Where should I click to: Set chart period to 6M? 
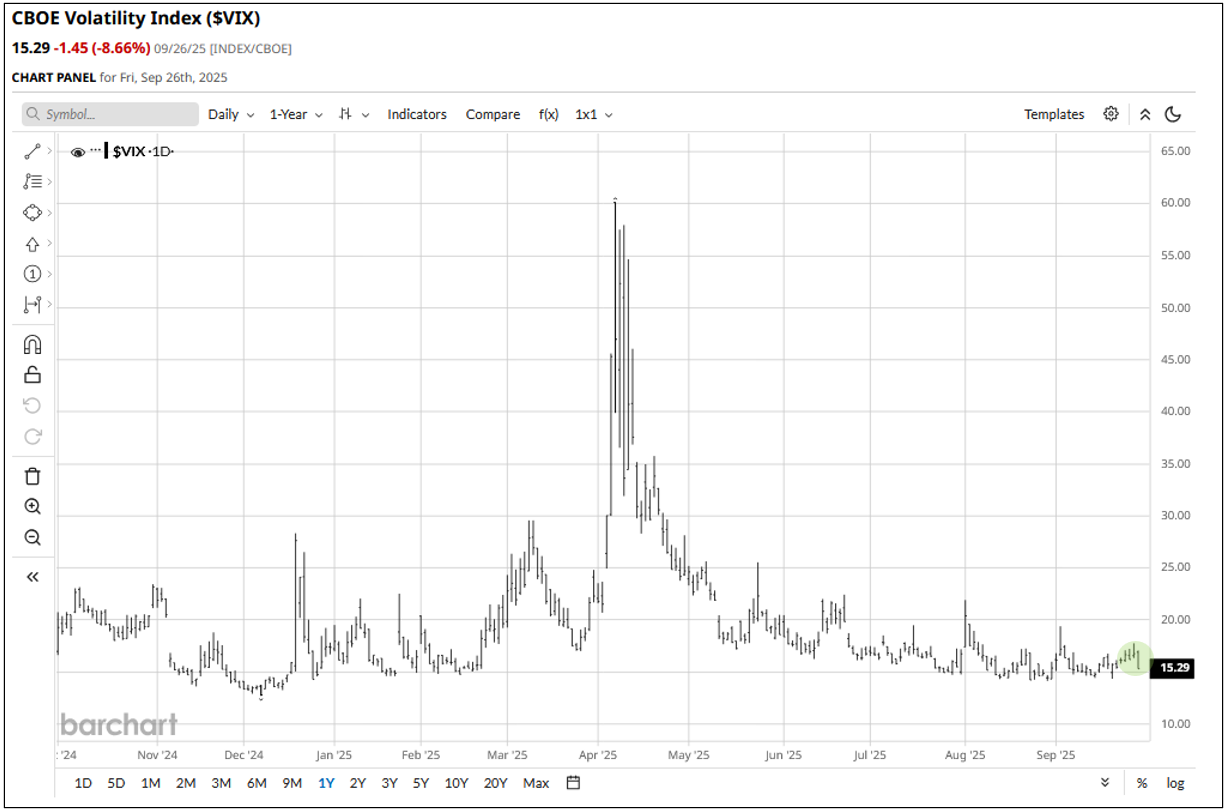coord(256,783)
